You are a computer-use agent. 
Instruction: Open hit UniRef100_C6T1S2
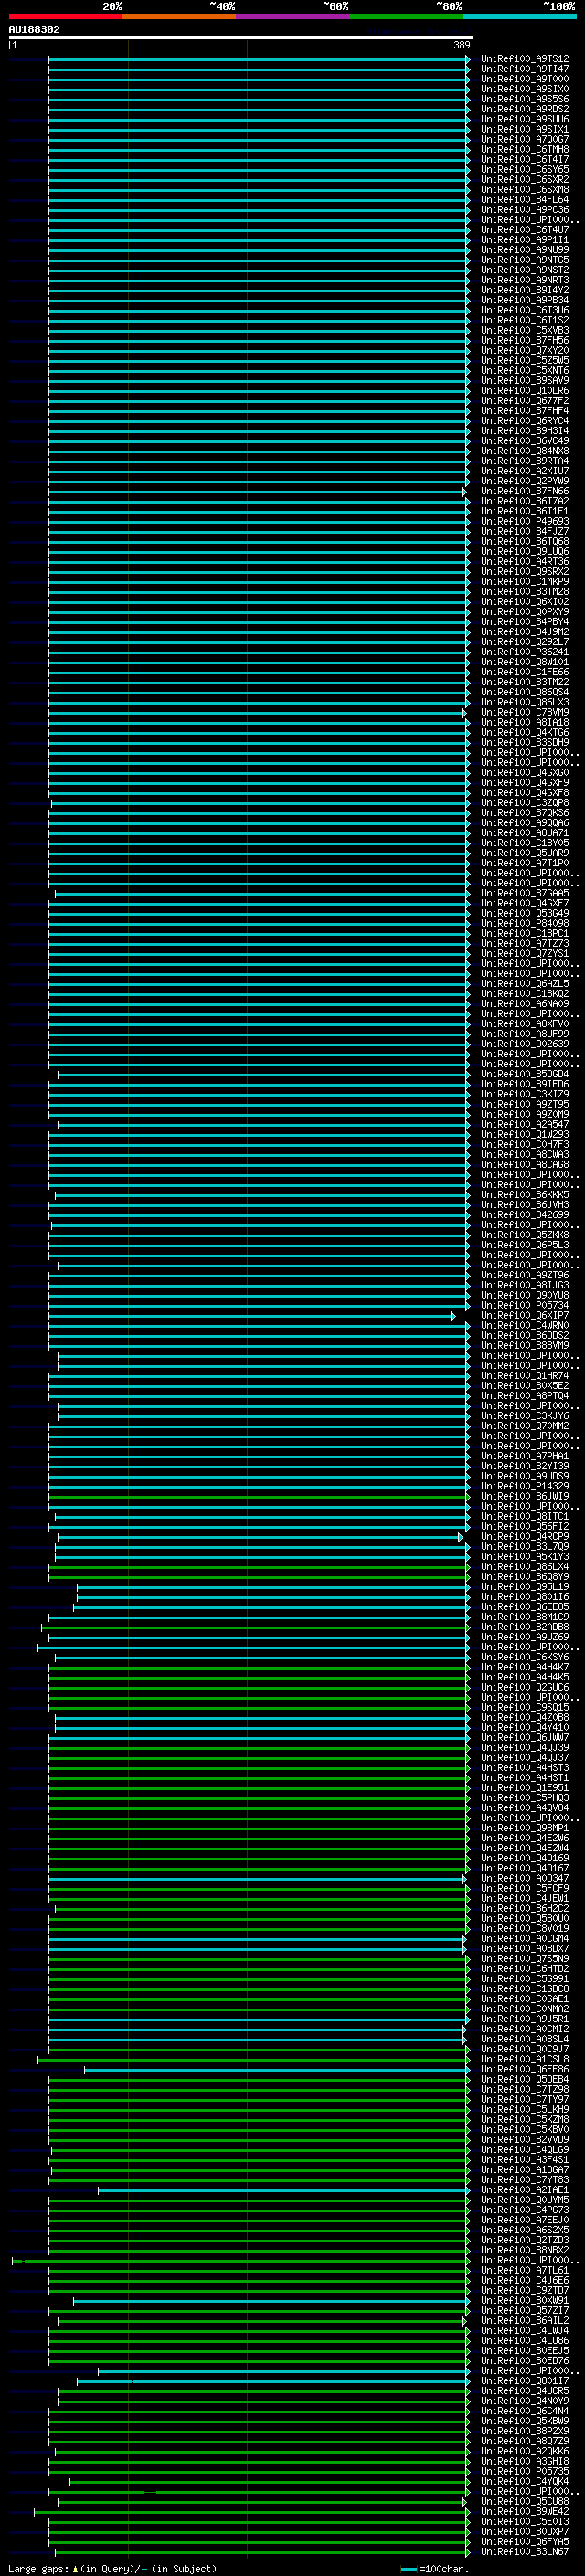tap(525, 320)
